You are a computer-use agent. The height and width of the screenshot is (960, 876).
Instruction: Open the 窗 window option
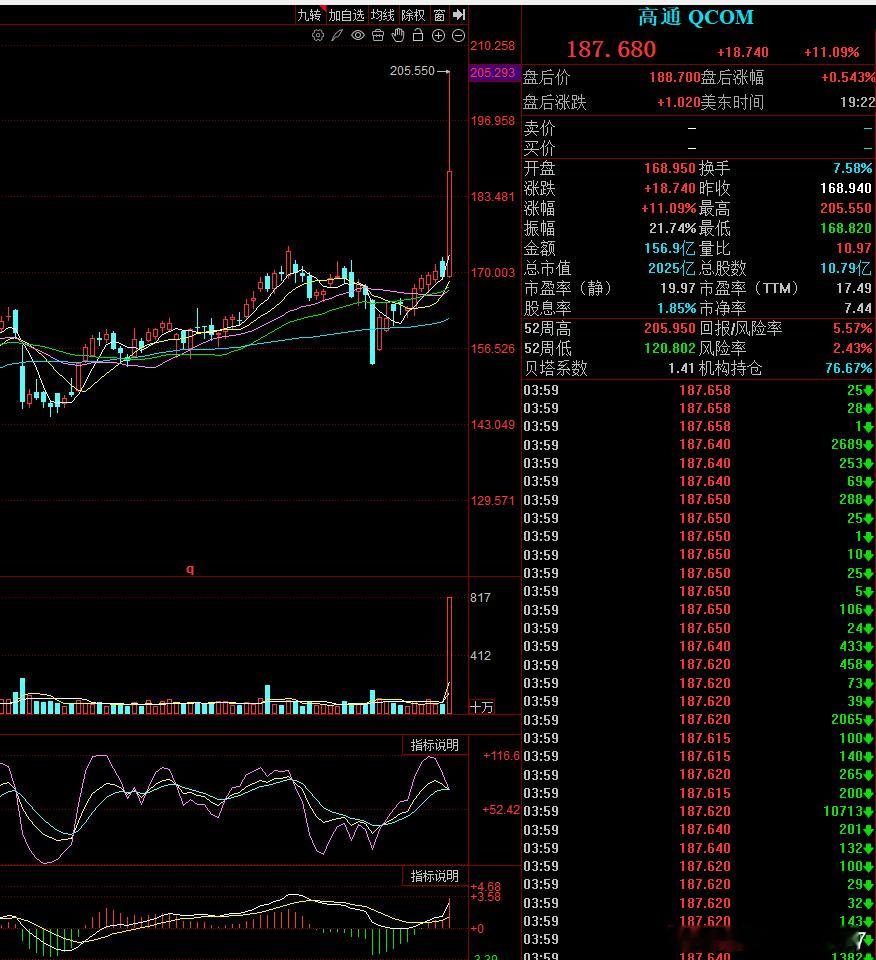click(x=440, y=15)
